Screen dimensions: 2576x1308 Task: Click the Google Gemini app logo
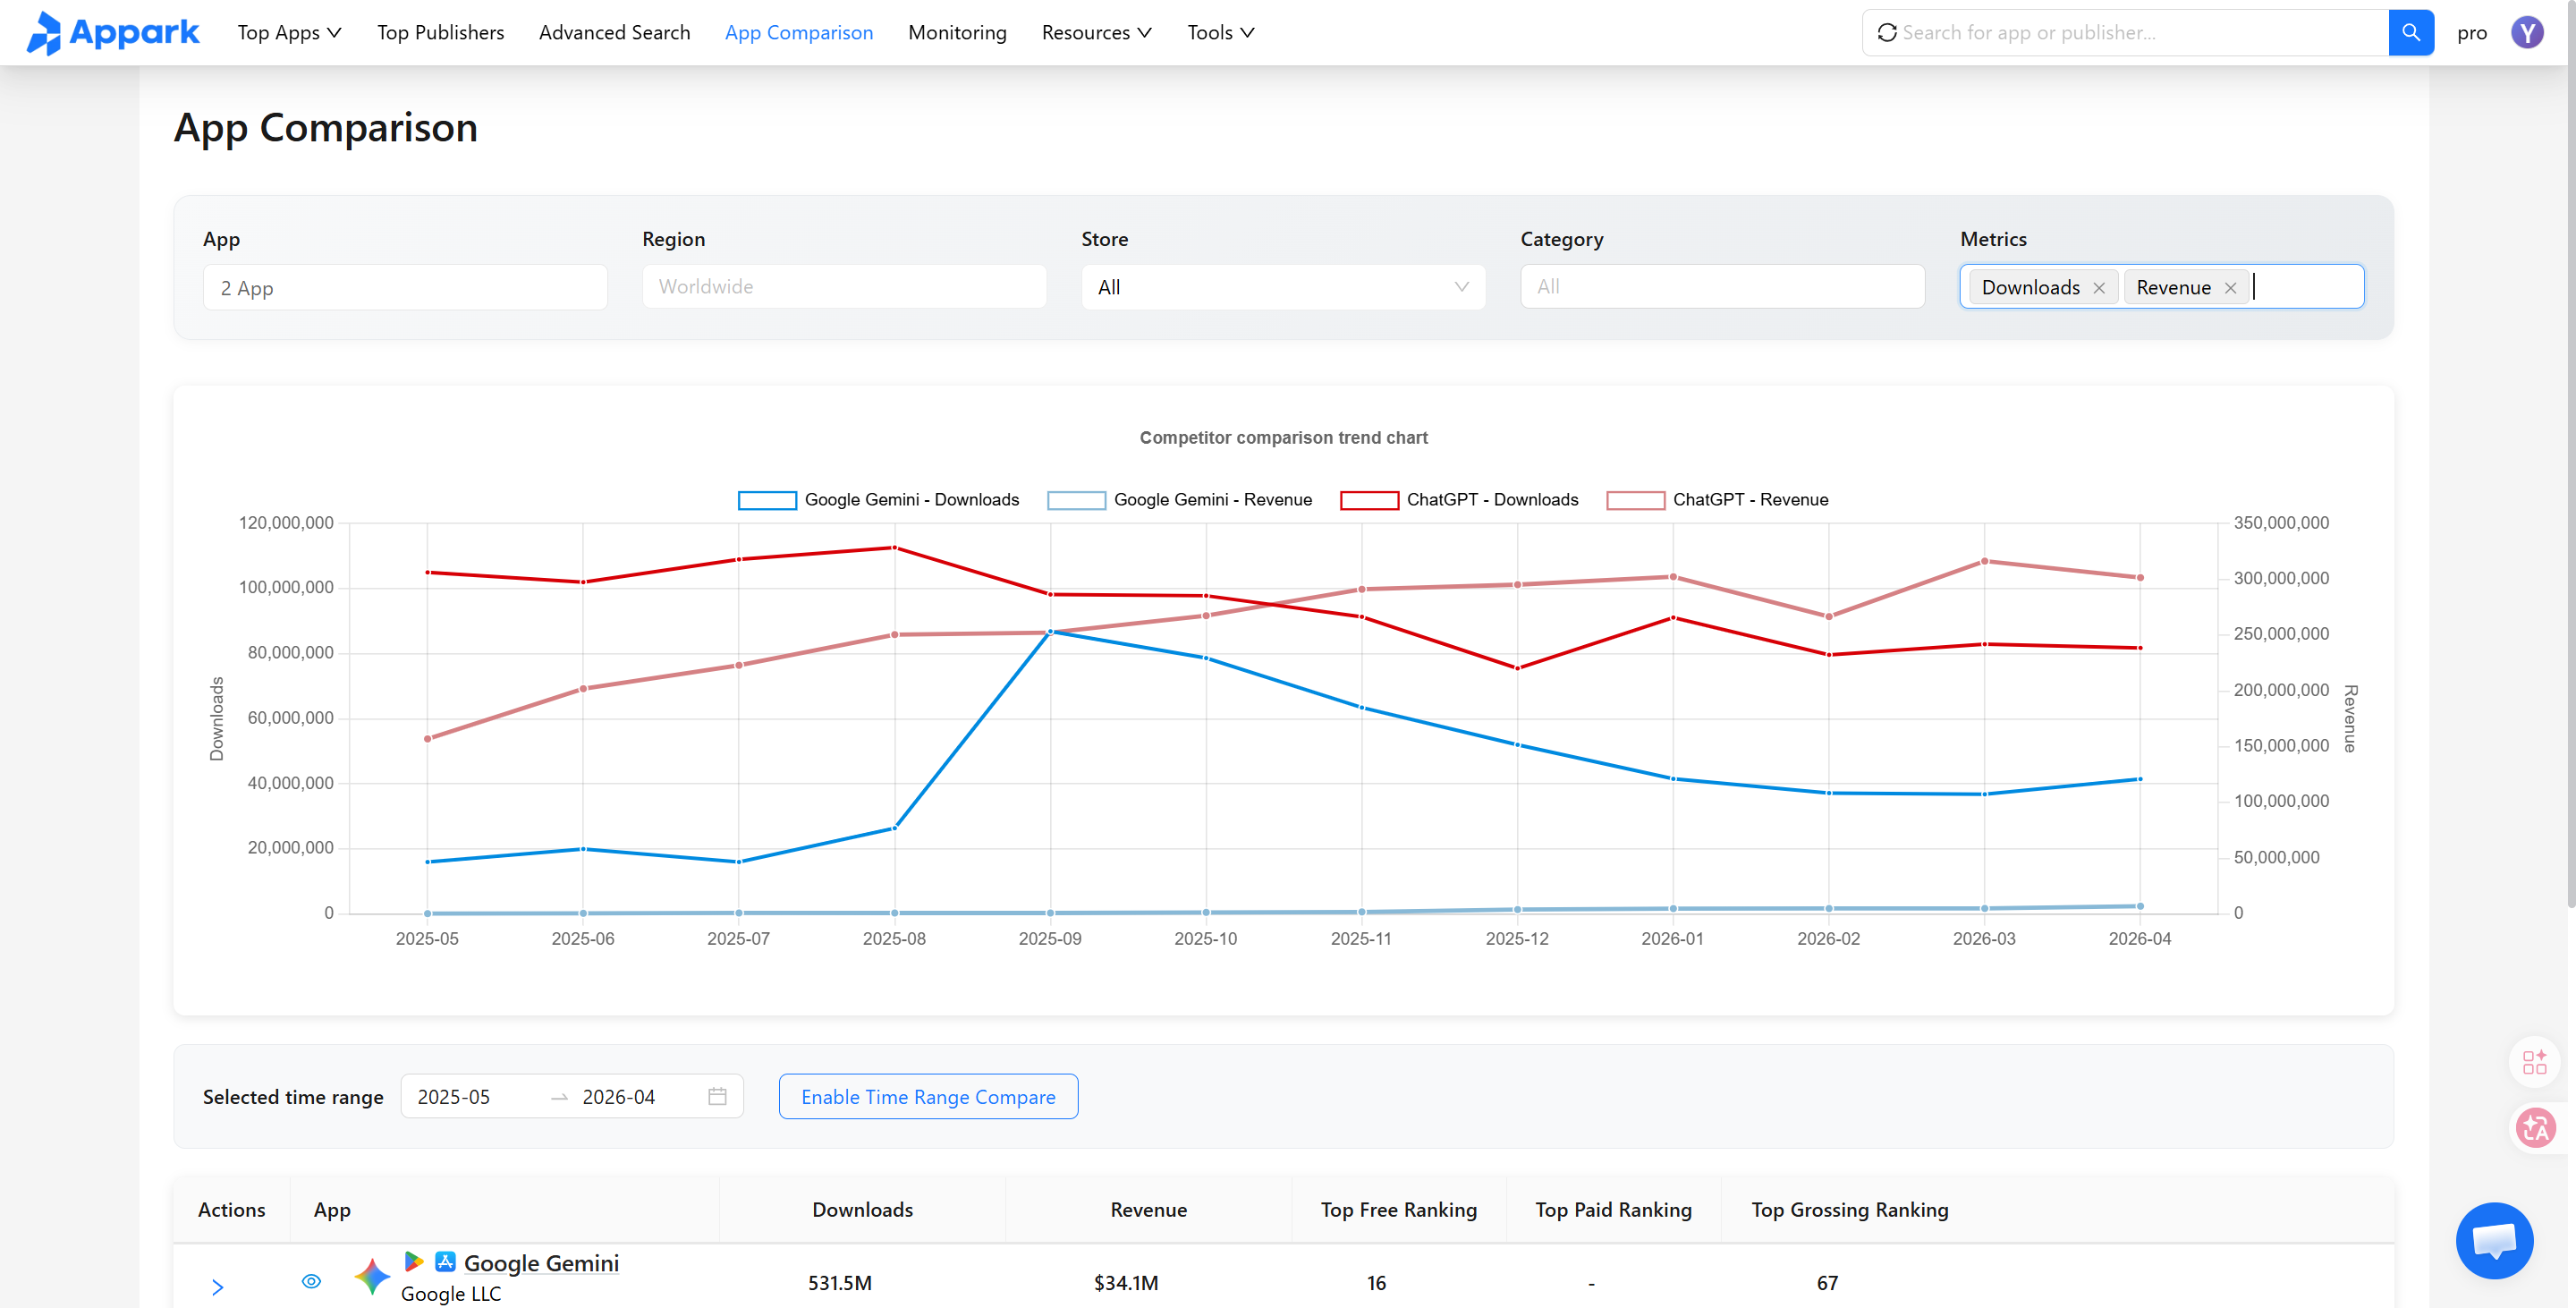372,1277
